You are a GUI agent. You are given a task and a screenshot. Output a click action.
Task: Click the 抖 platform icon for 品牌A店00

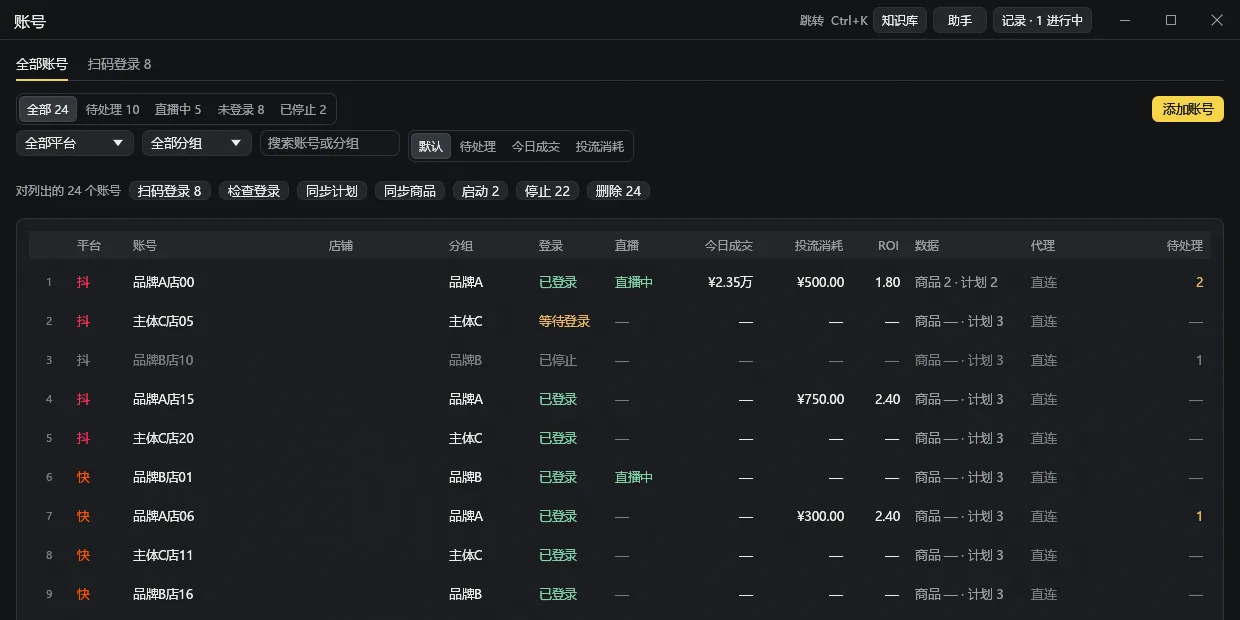point(83,283)
